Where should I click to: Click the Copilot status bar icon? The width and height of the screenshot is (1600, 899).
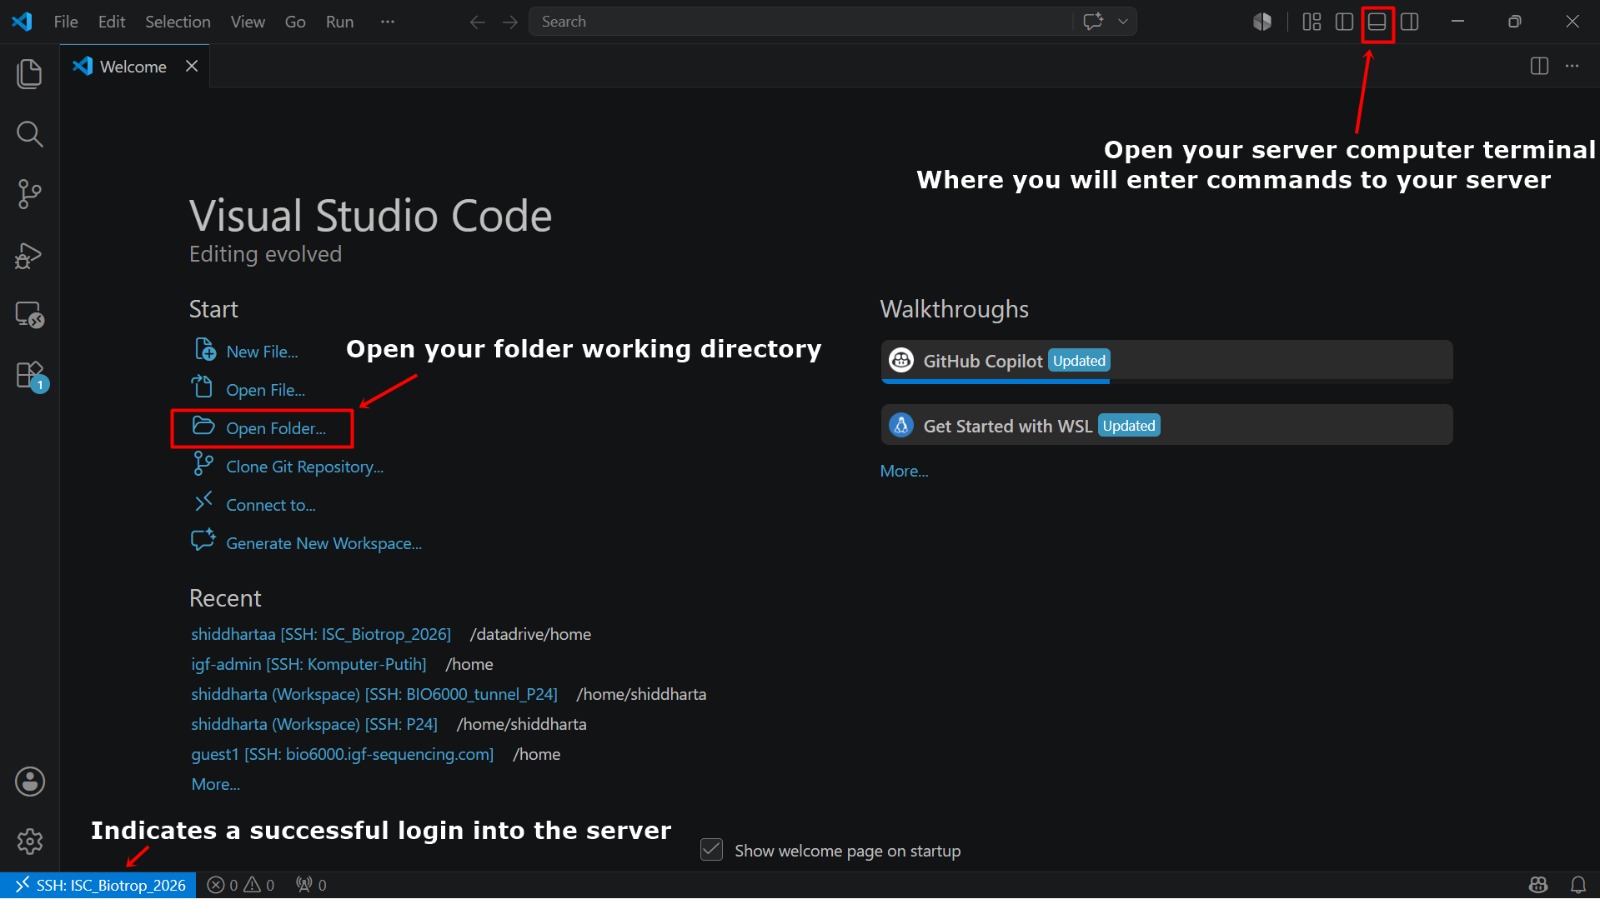coord(1538,885)
